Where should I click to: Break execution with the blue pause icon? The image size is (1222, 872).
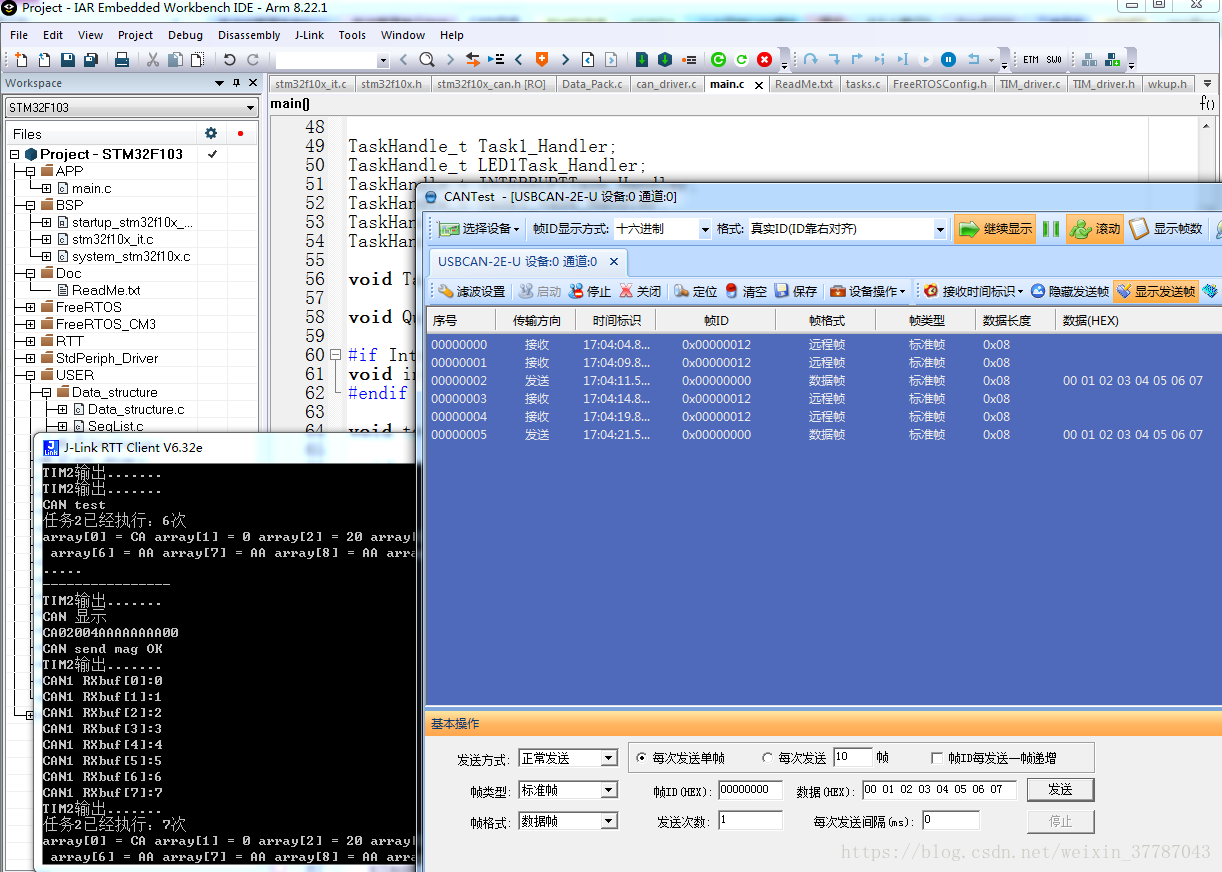(949, 60)
